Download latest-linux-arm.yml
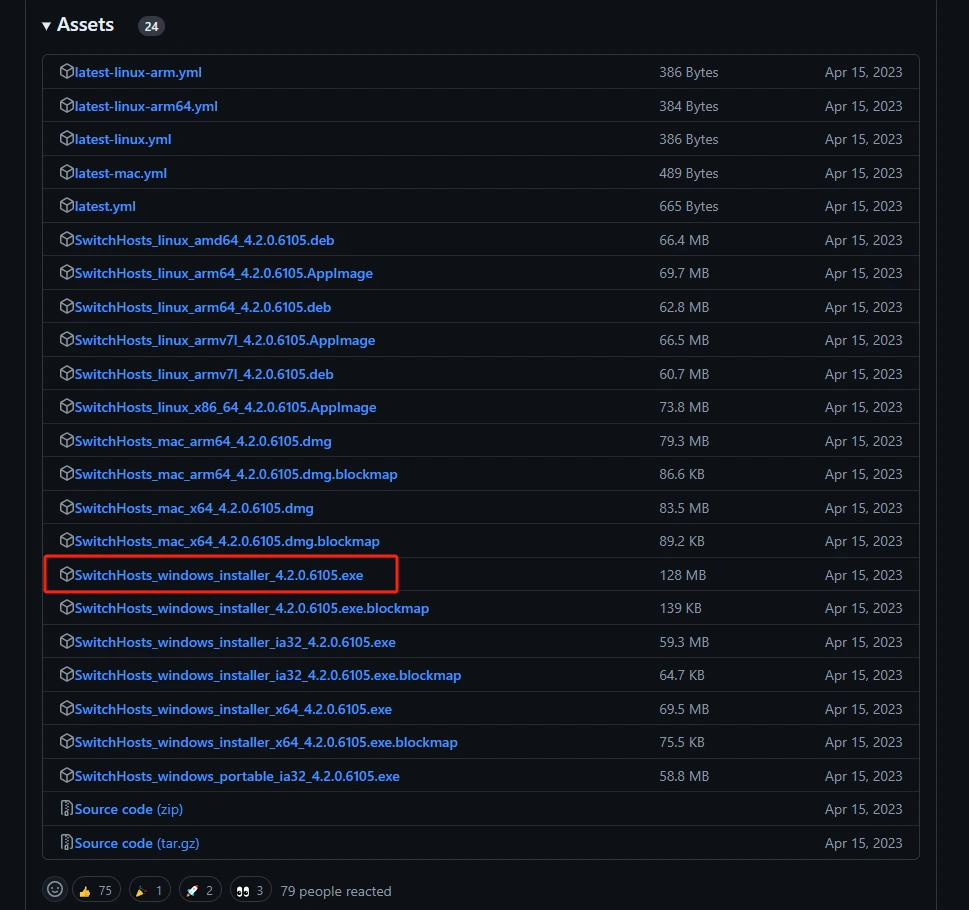Viewport: 969px width, 910px height. [x=138, y=72]
